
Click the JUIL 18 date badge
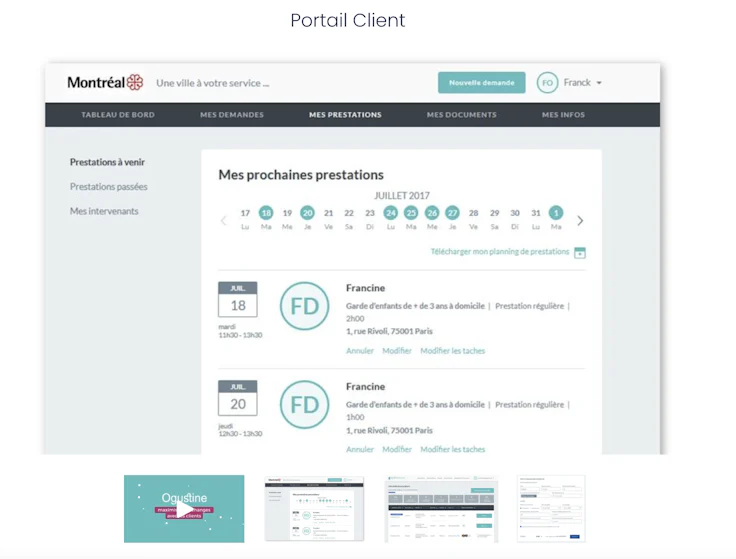click(x=238, y=299)
